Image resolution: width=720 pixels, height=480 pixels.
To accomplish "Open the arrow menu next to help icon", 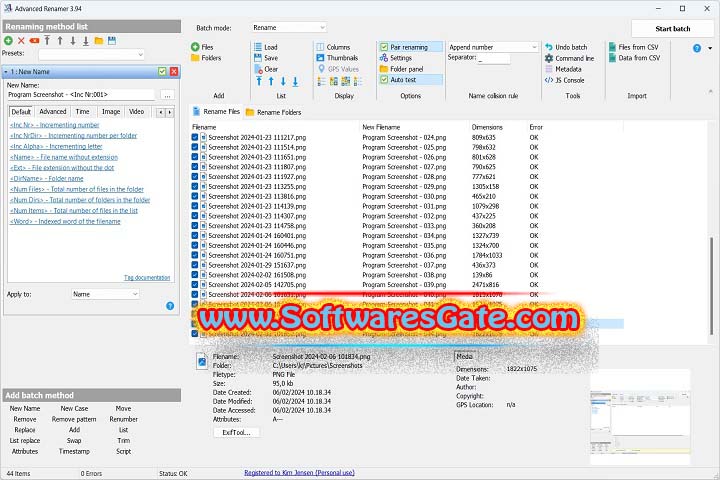I will pyautogui.click(x=710, y=48).
